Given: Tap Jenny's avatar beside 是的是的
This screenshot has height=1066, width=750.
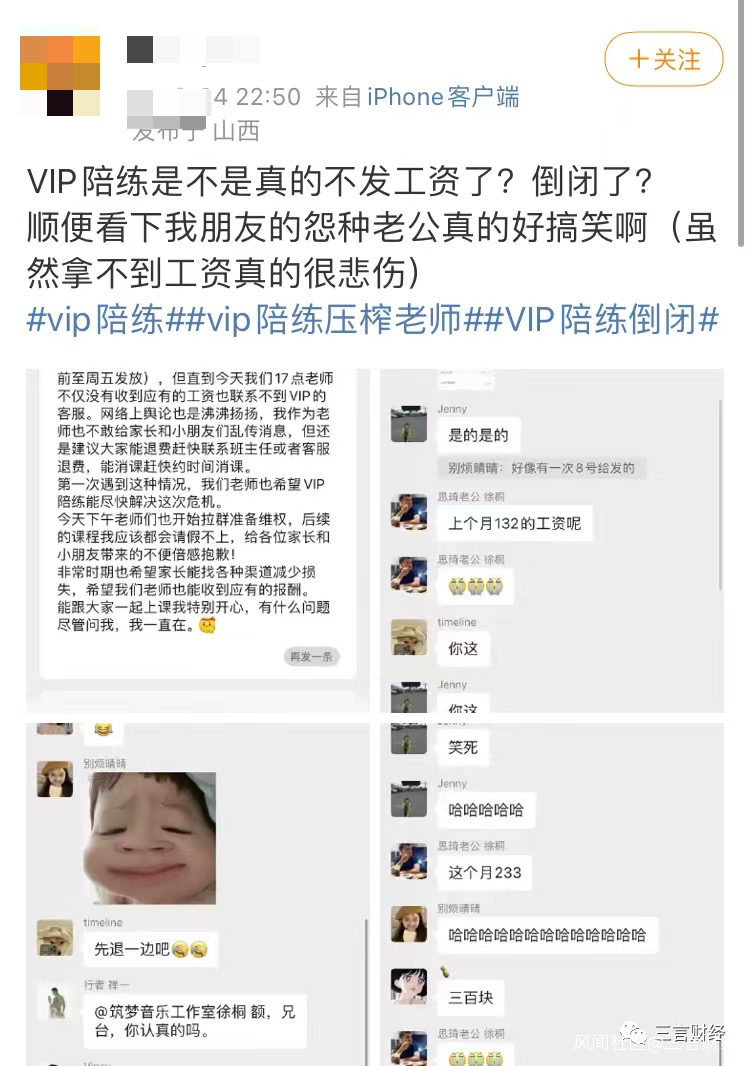Looking at the screenshot, I should click(409, 424).
